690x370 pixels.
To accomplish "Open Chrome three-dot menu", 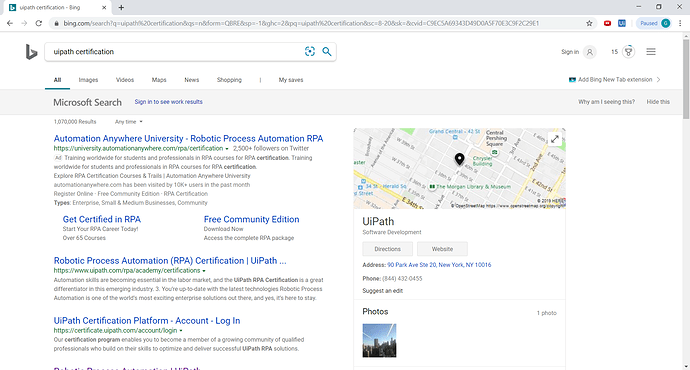I will click(x=680, y=23).
